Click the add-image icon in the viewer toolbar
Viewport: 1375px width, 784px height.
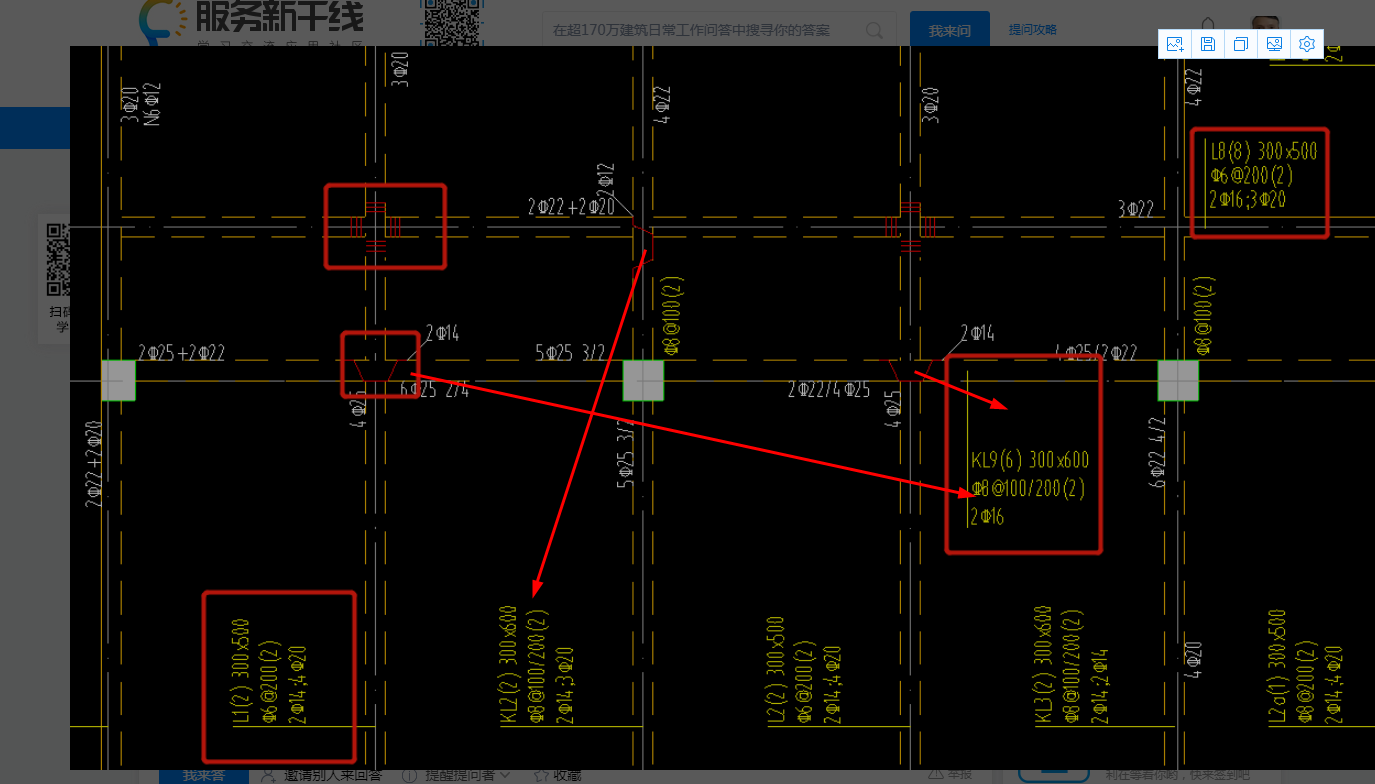pyautogui.click(x=1175, y=44)
